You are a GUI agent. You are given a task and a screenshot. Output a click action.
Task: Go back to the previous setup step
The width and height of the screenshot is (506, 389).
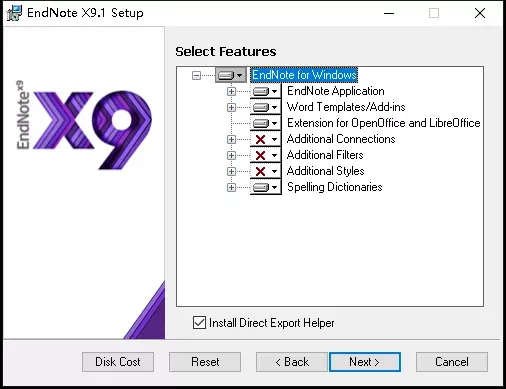tap(292, 362)
